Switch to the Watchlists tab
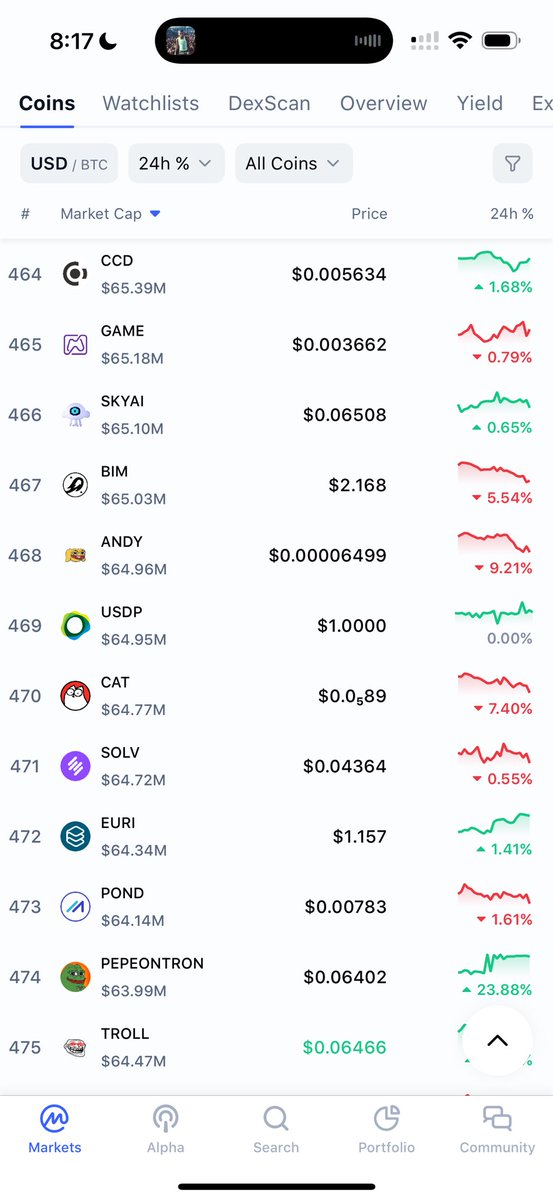This screenshot has height=1200, width=553. [x=151, y=103]
